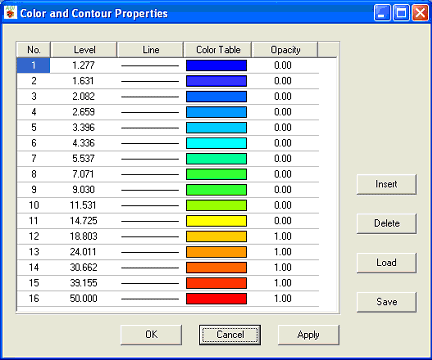This screenshot has width=432, height=360.
Task: Open the dark blue swatch for level 1.277
Action: pos(216,66)
